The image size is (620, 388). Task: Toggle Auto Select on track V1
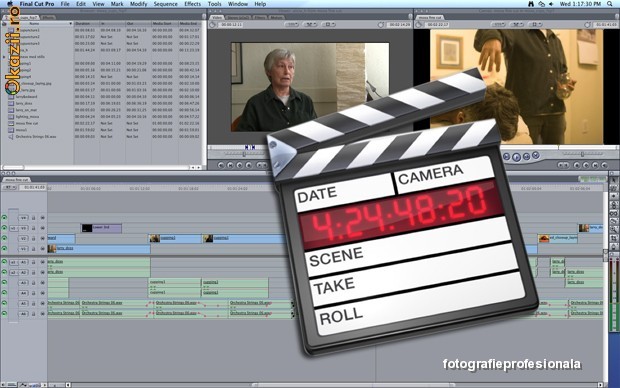coord(43,249)
